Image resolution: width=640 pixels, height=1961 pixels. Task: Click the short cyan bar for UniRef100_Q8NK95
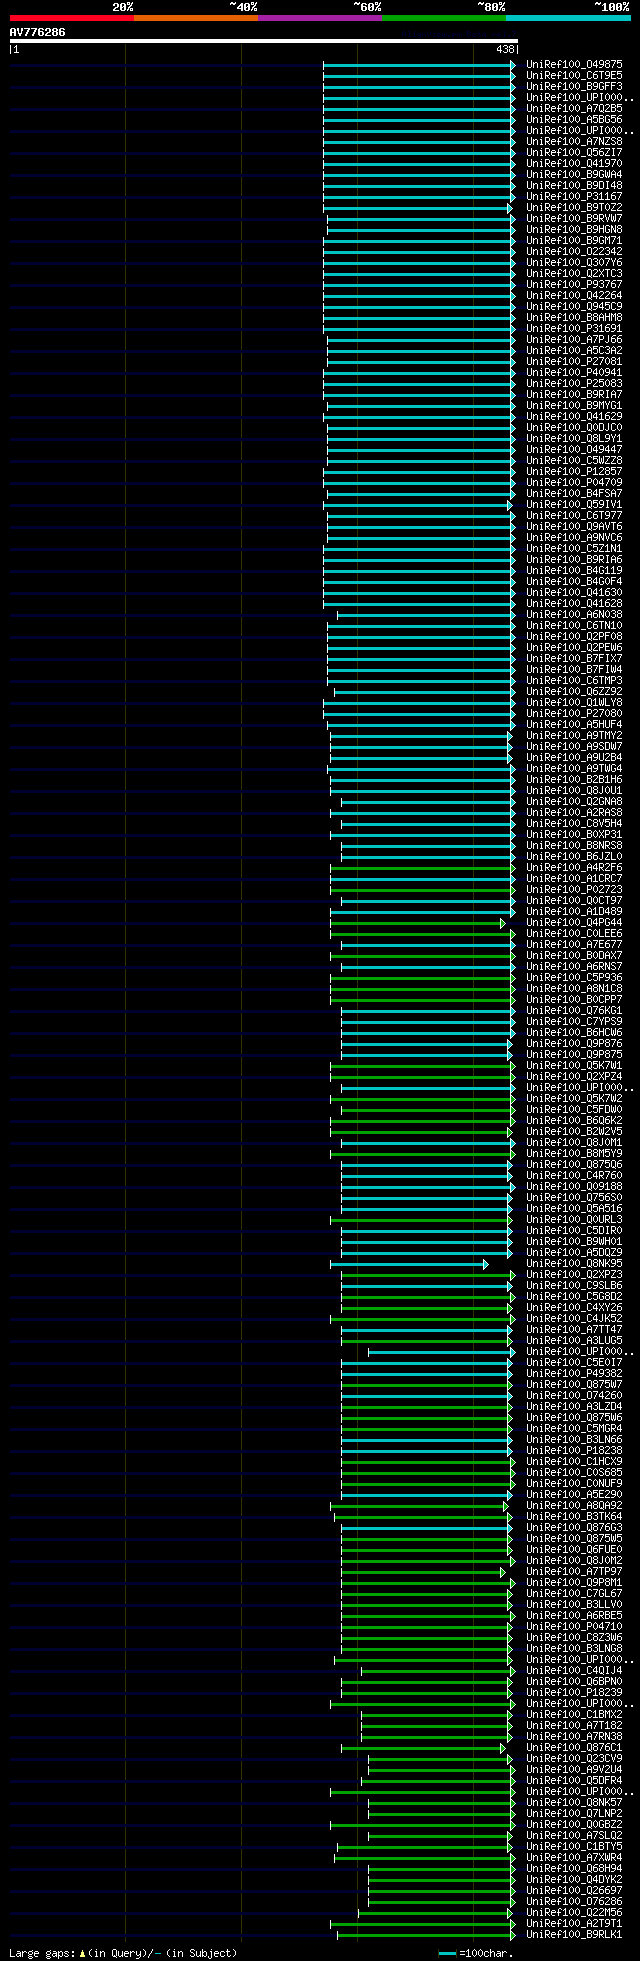click(409, 1264)
